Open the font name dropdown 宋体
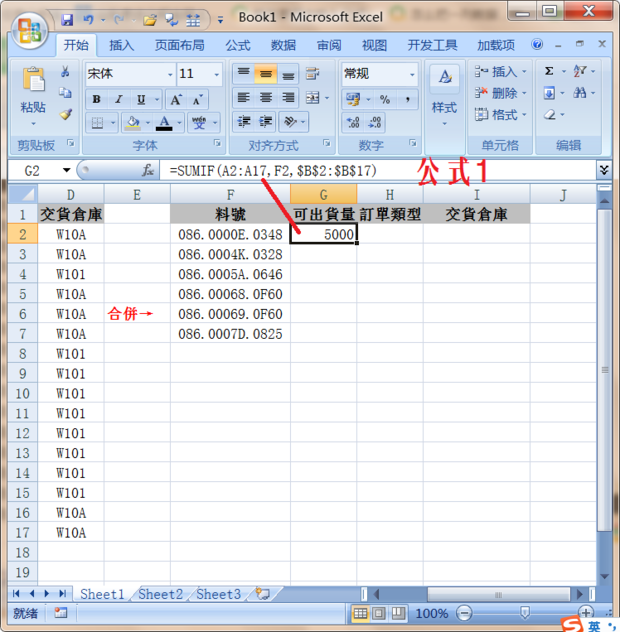This screenshot has height=632, width=620. coord(171,74)
